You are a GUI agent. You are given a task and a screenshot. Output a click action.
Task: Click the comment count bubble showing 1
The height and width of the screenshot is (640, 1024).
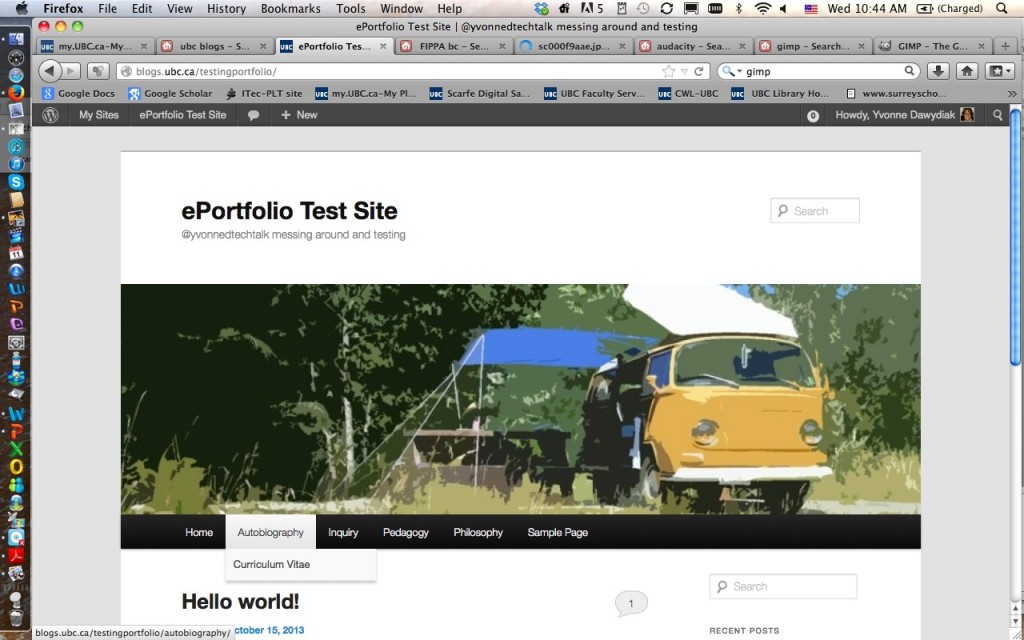631,603
